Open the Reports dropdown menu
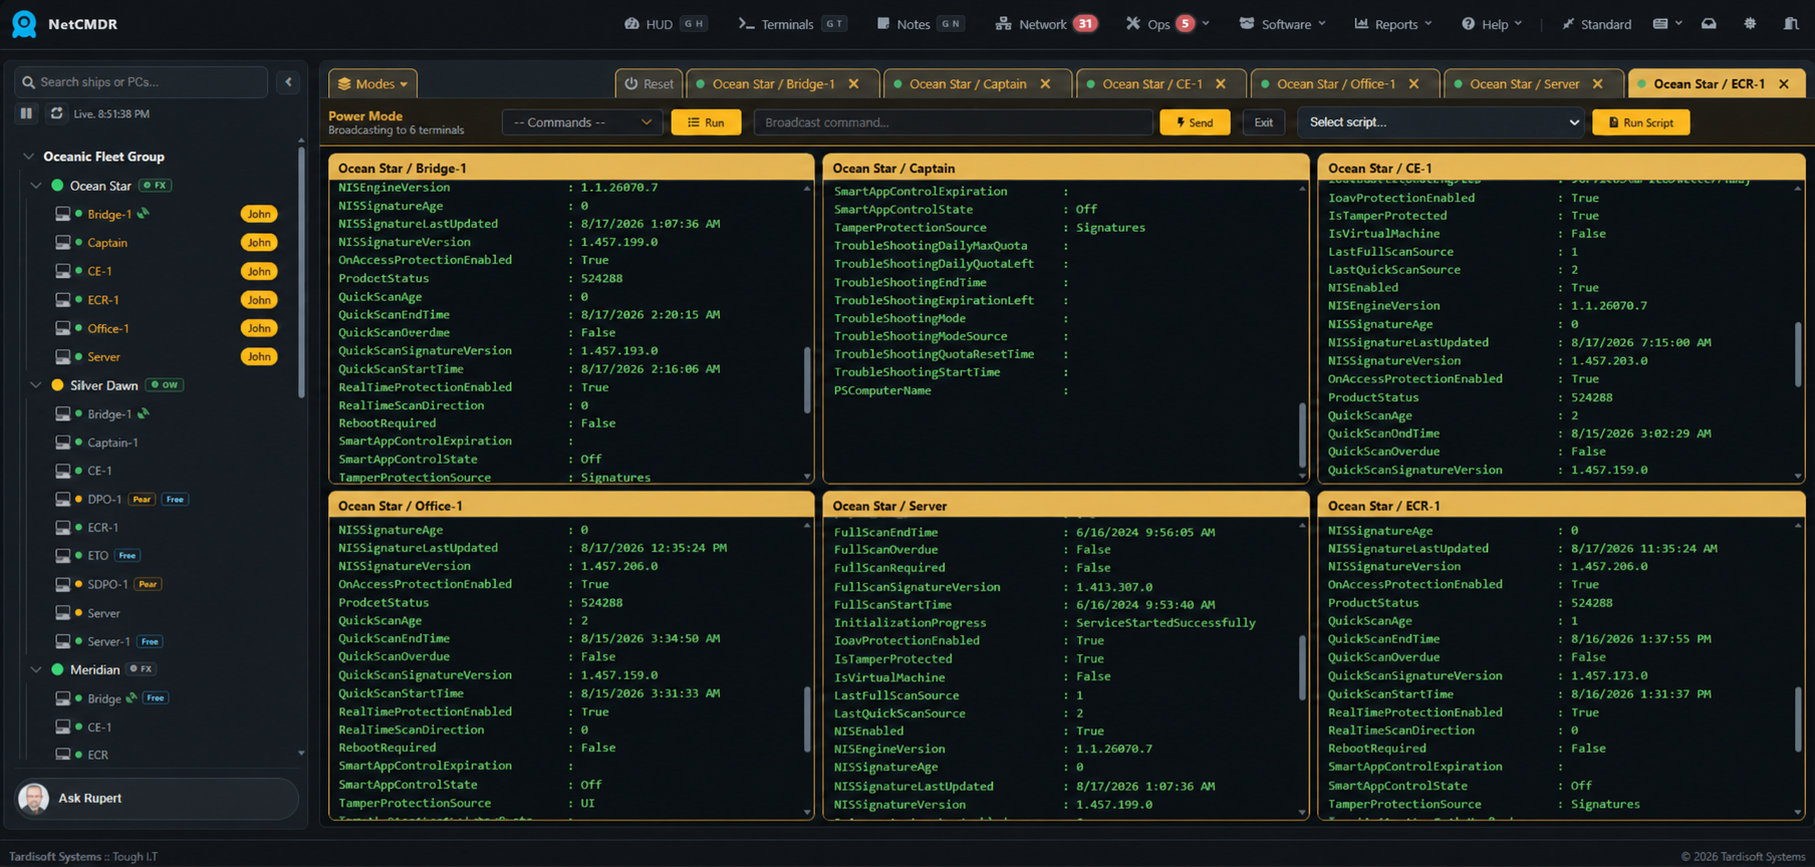The image size is (1815, 867). [x=1393, y=24]
